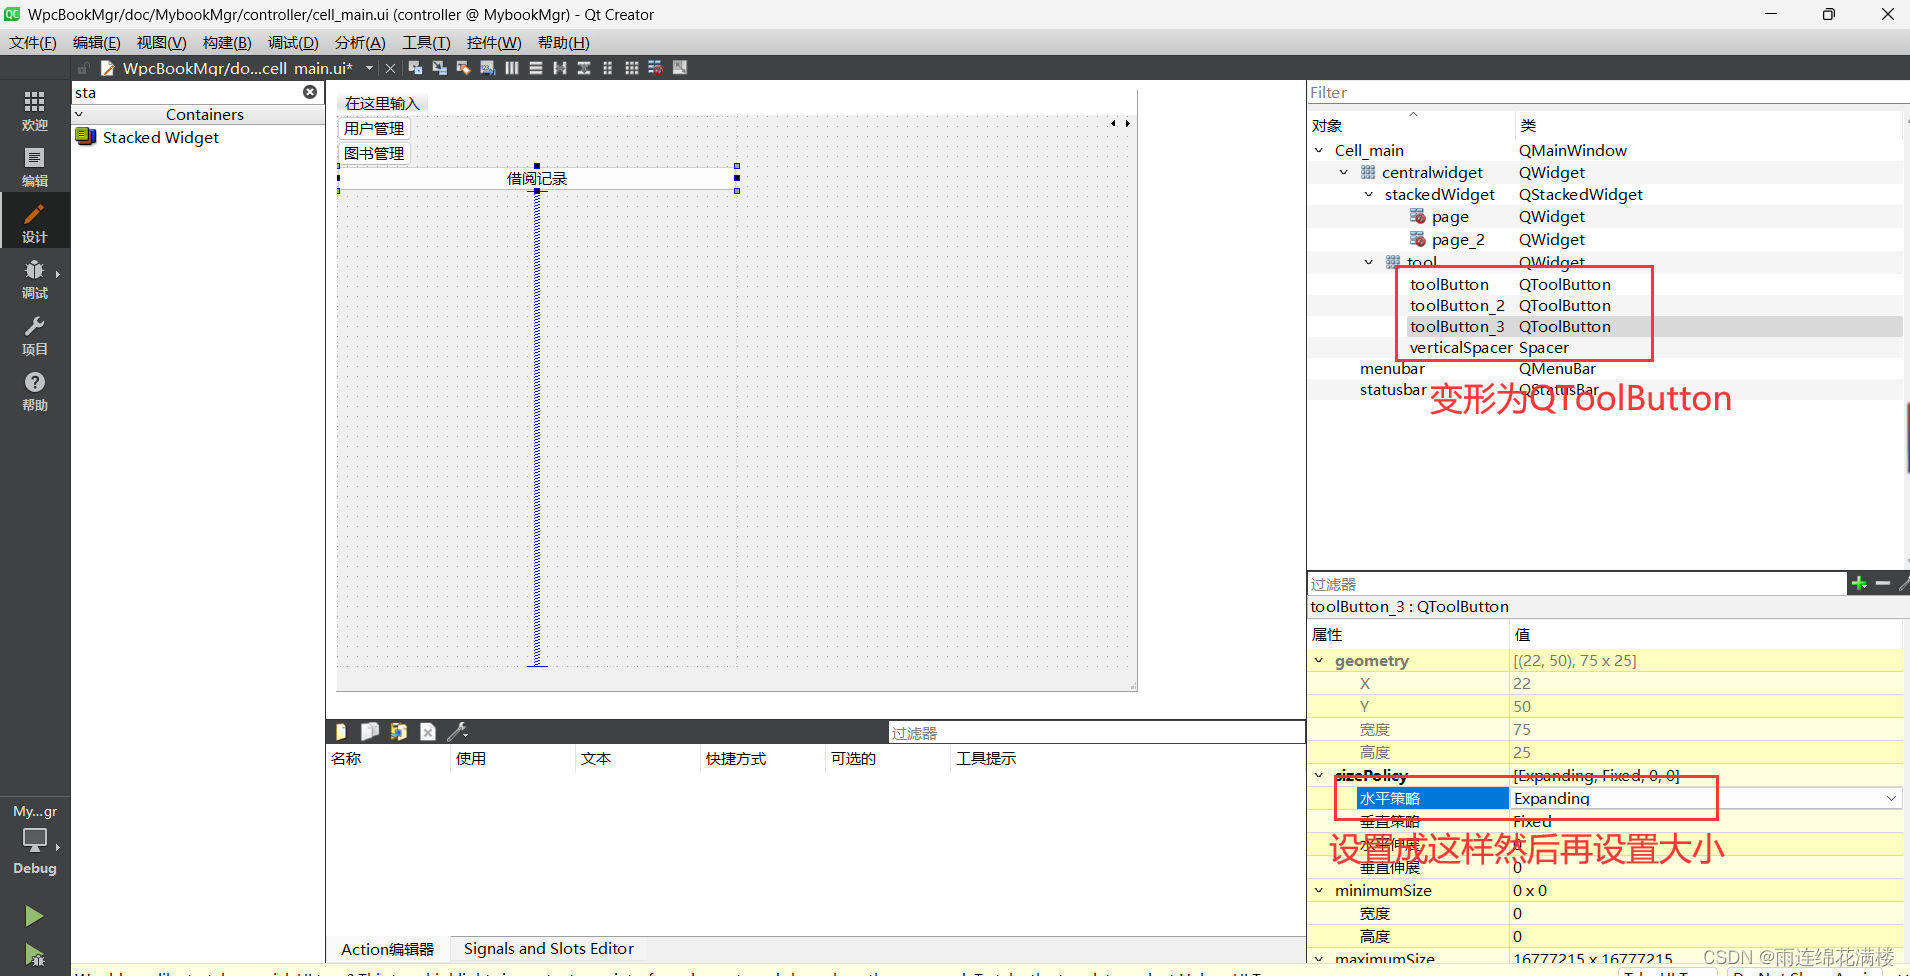Open the Debug kit selector monitor icon

click(35, 840)
